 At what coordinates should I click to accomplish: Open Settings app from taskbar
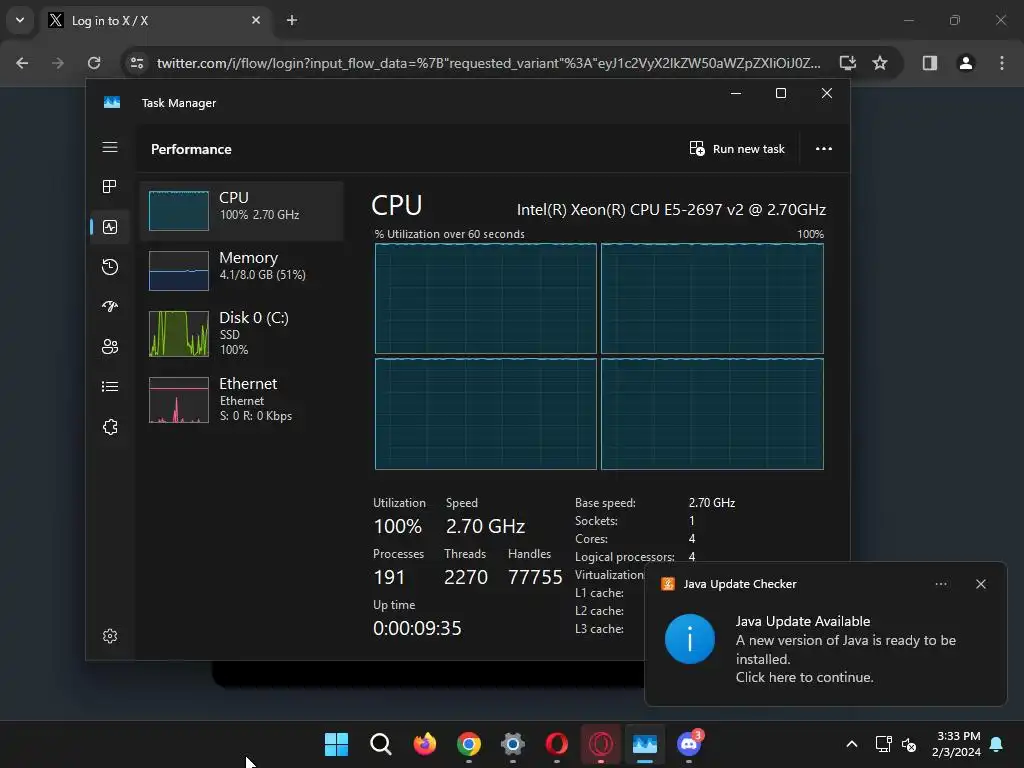pyautogui.click(x=513, y=744)
